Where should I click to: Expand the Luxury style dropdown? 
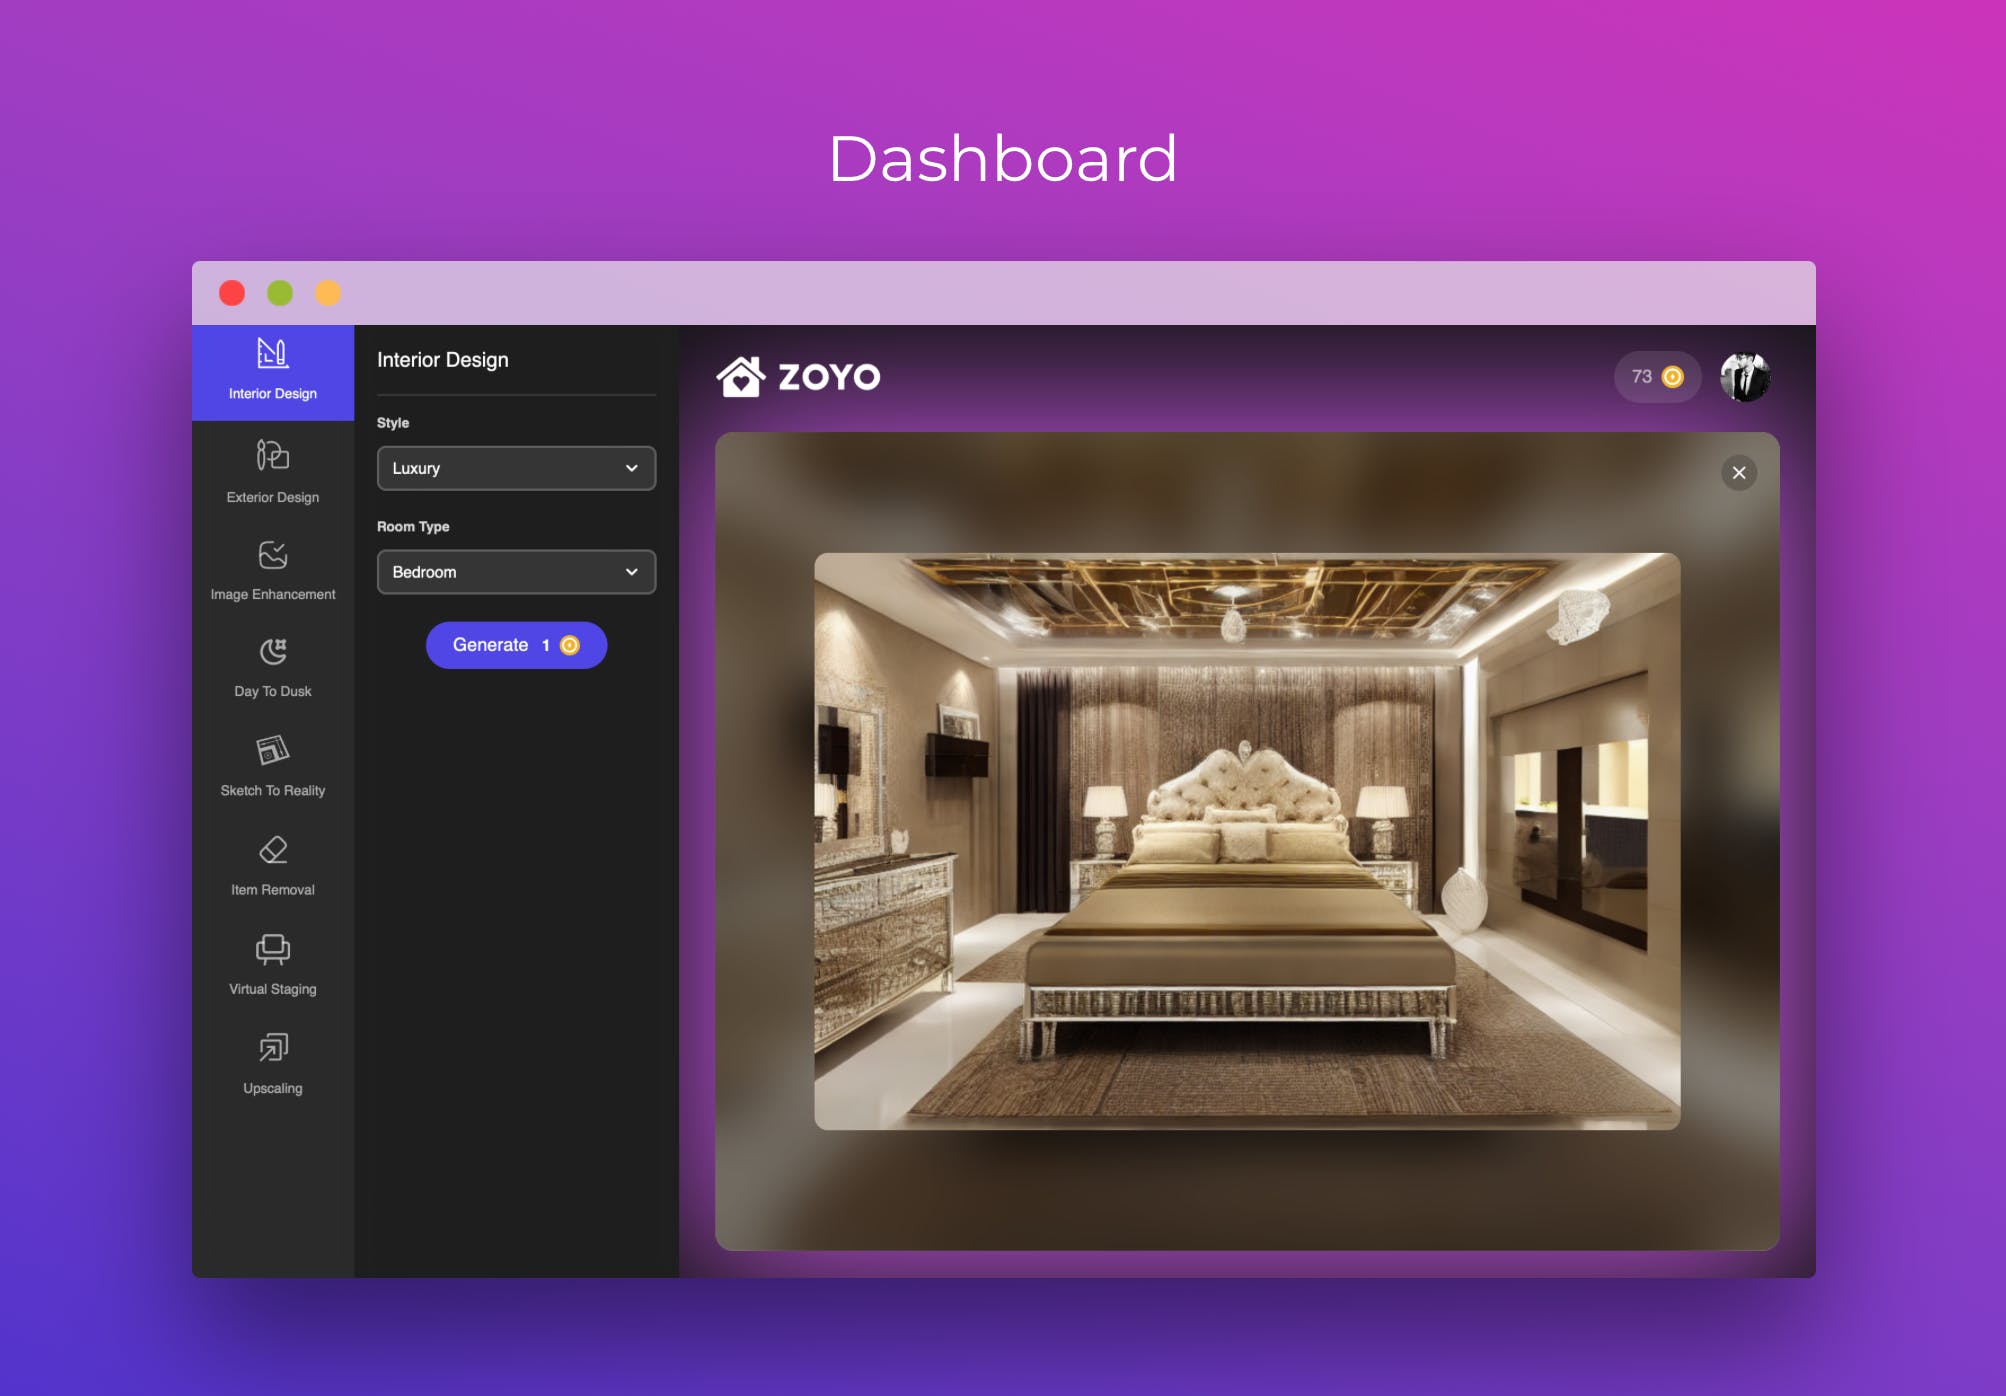point(515,468)
